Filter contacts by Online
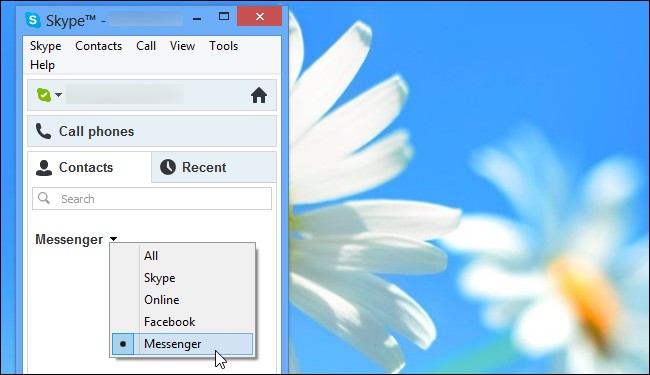 tap(182, 300)
